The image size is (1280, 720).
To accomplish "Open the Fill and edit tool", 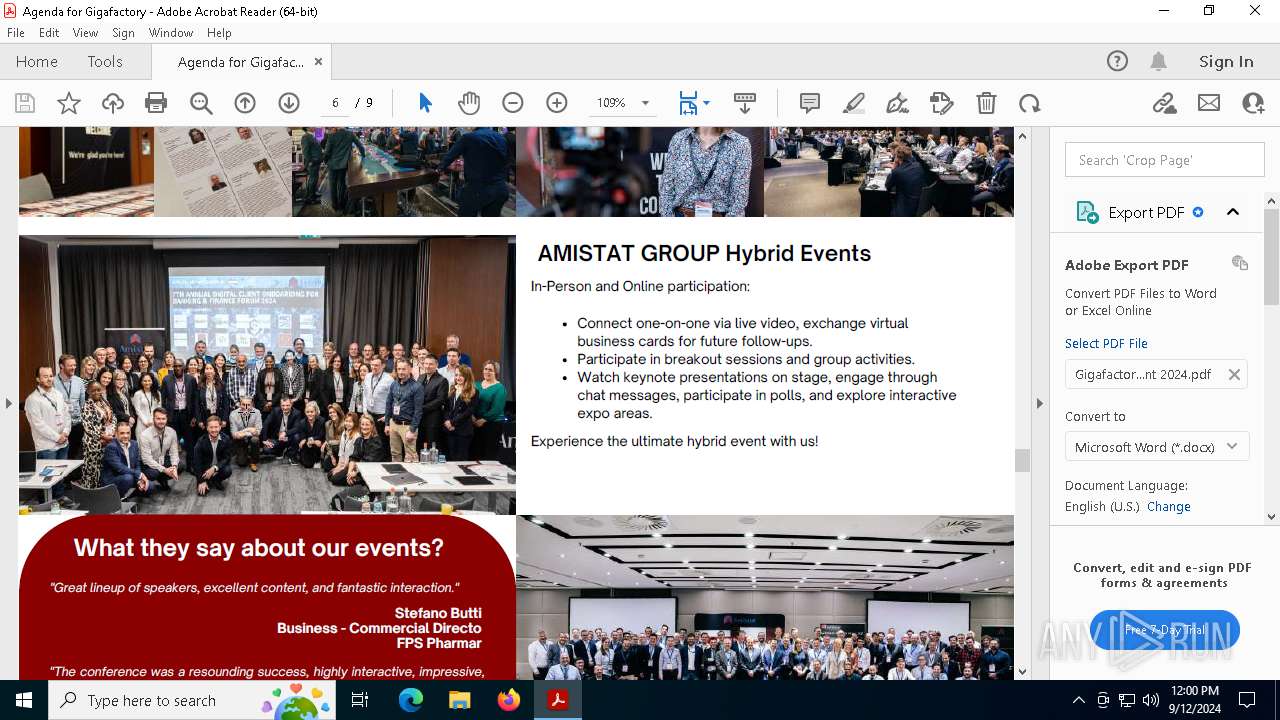I will pyautogui.click(x=942, y=103).
